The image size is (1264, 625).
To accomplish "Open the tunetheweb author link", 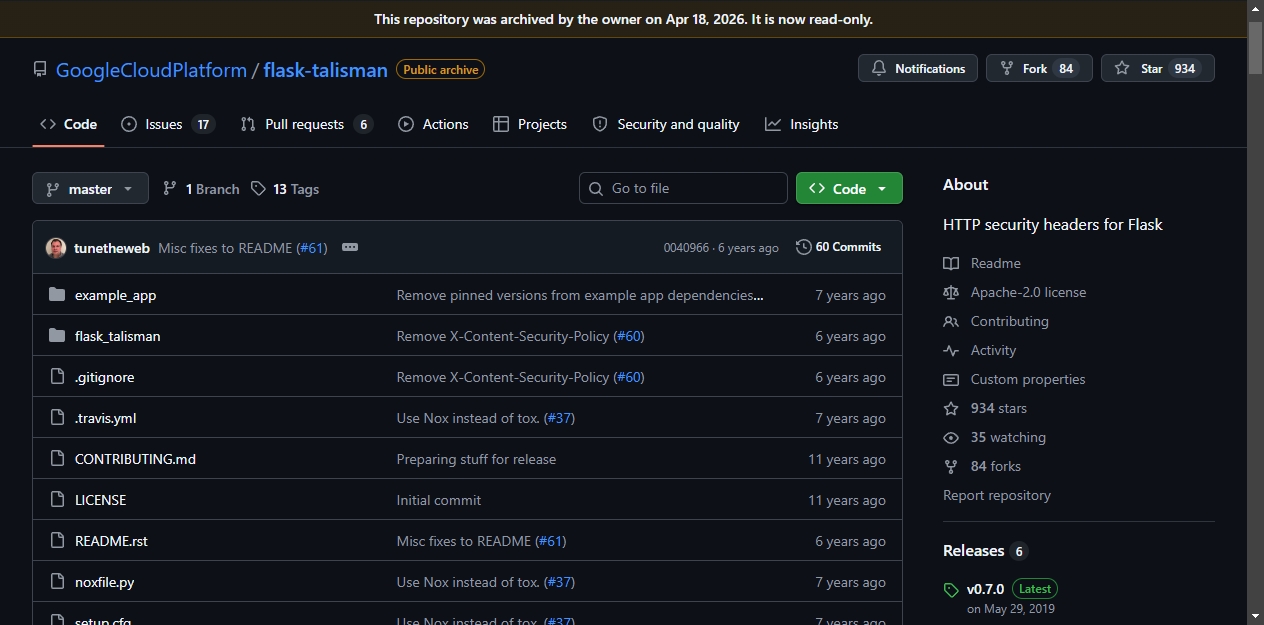I will (x=112, y=248).
